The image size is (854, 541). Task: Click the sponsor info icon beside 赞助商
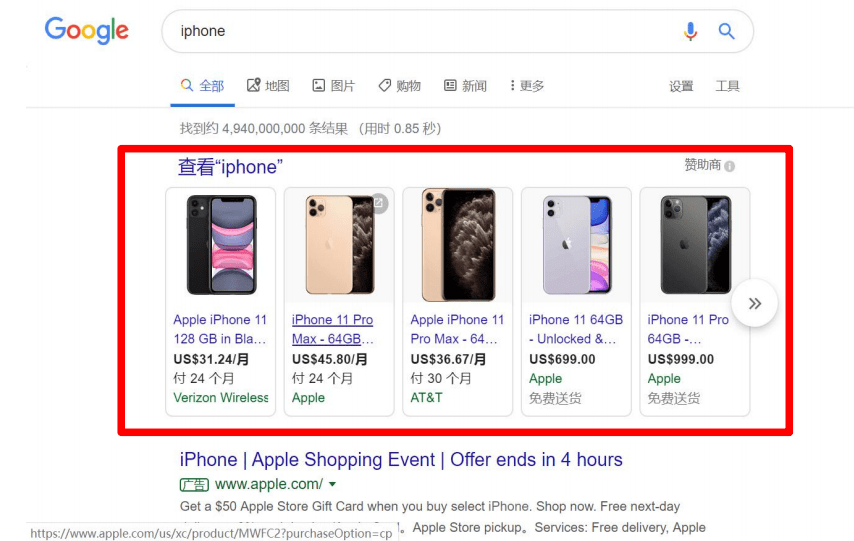pyautogui.click(x=730, y=166)
